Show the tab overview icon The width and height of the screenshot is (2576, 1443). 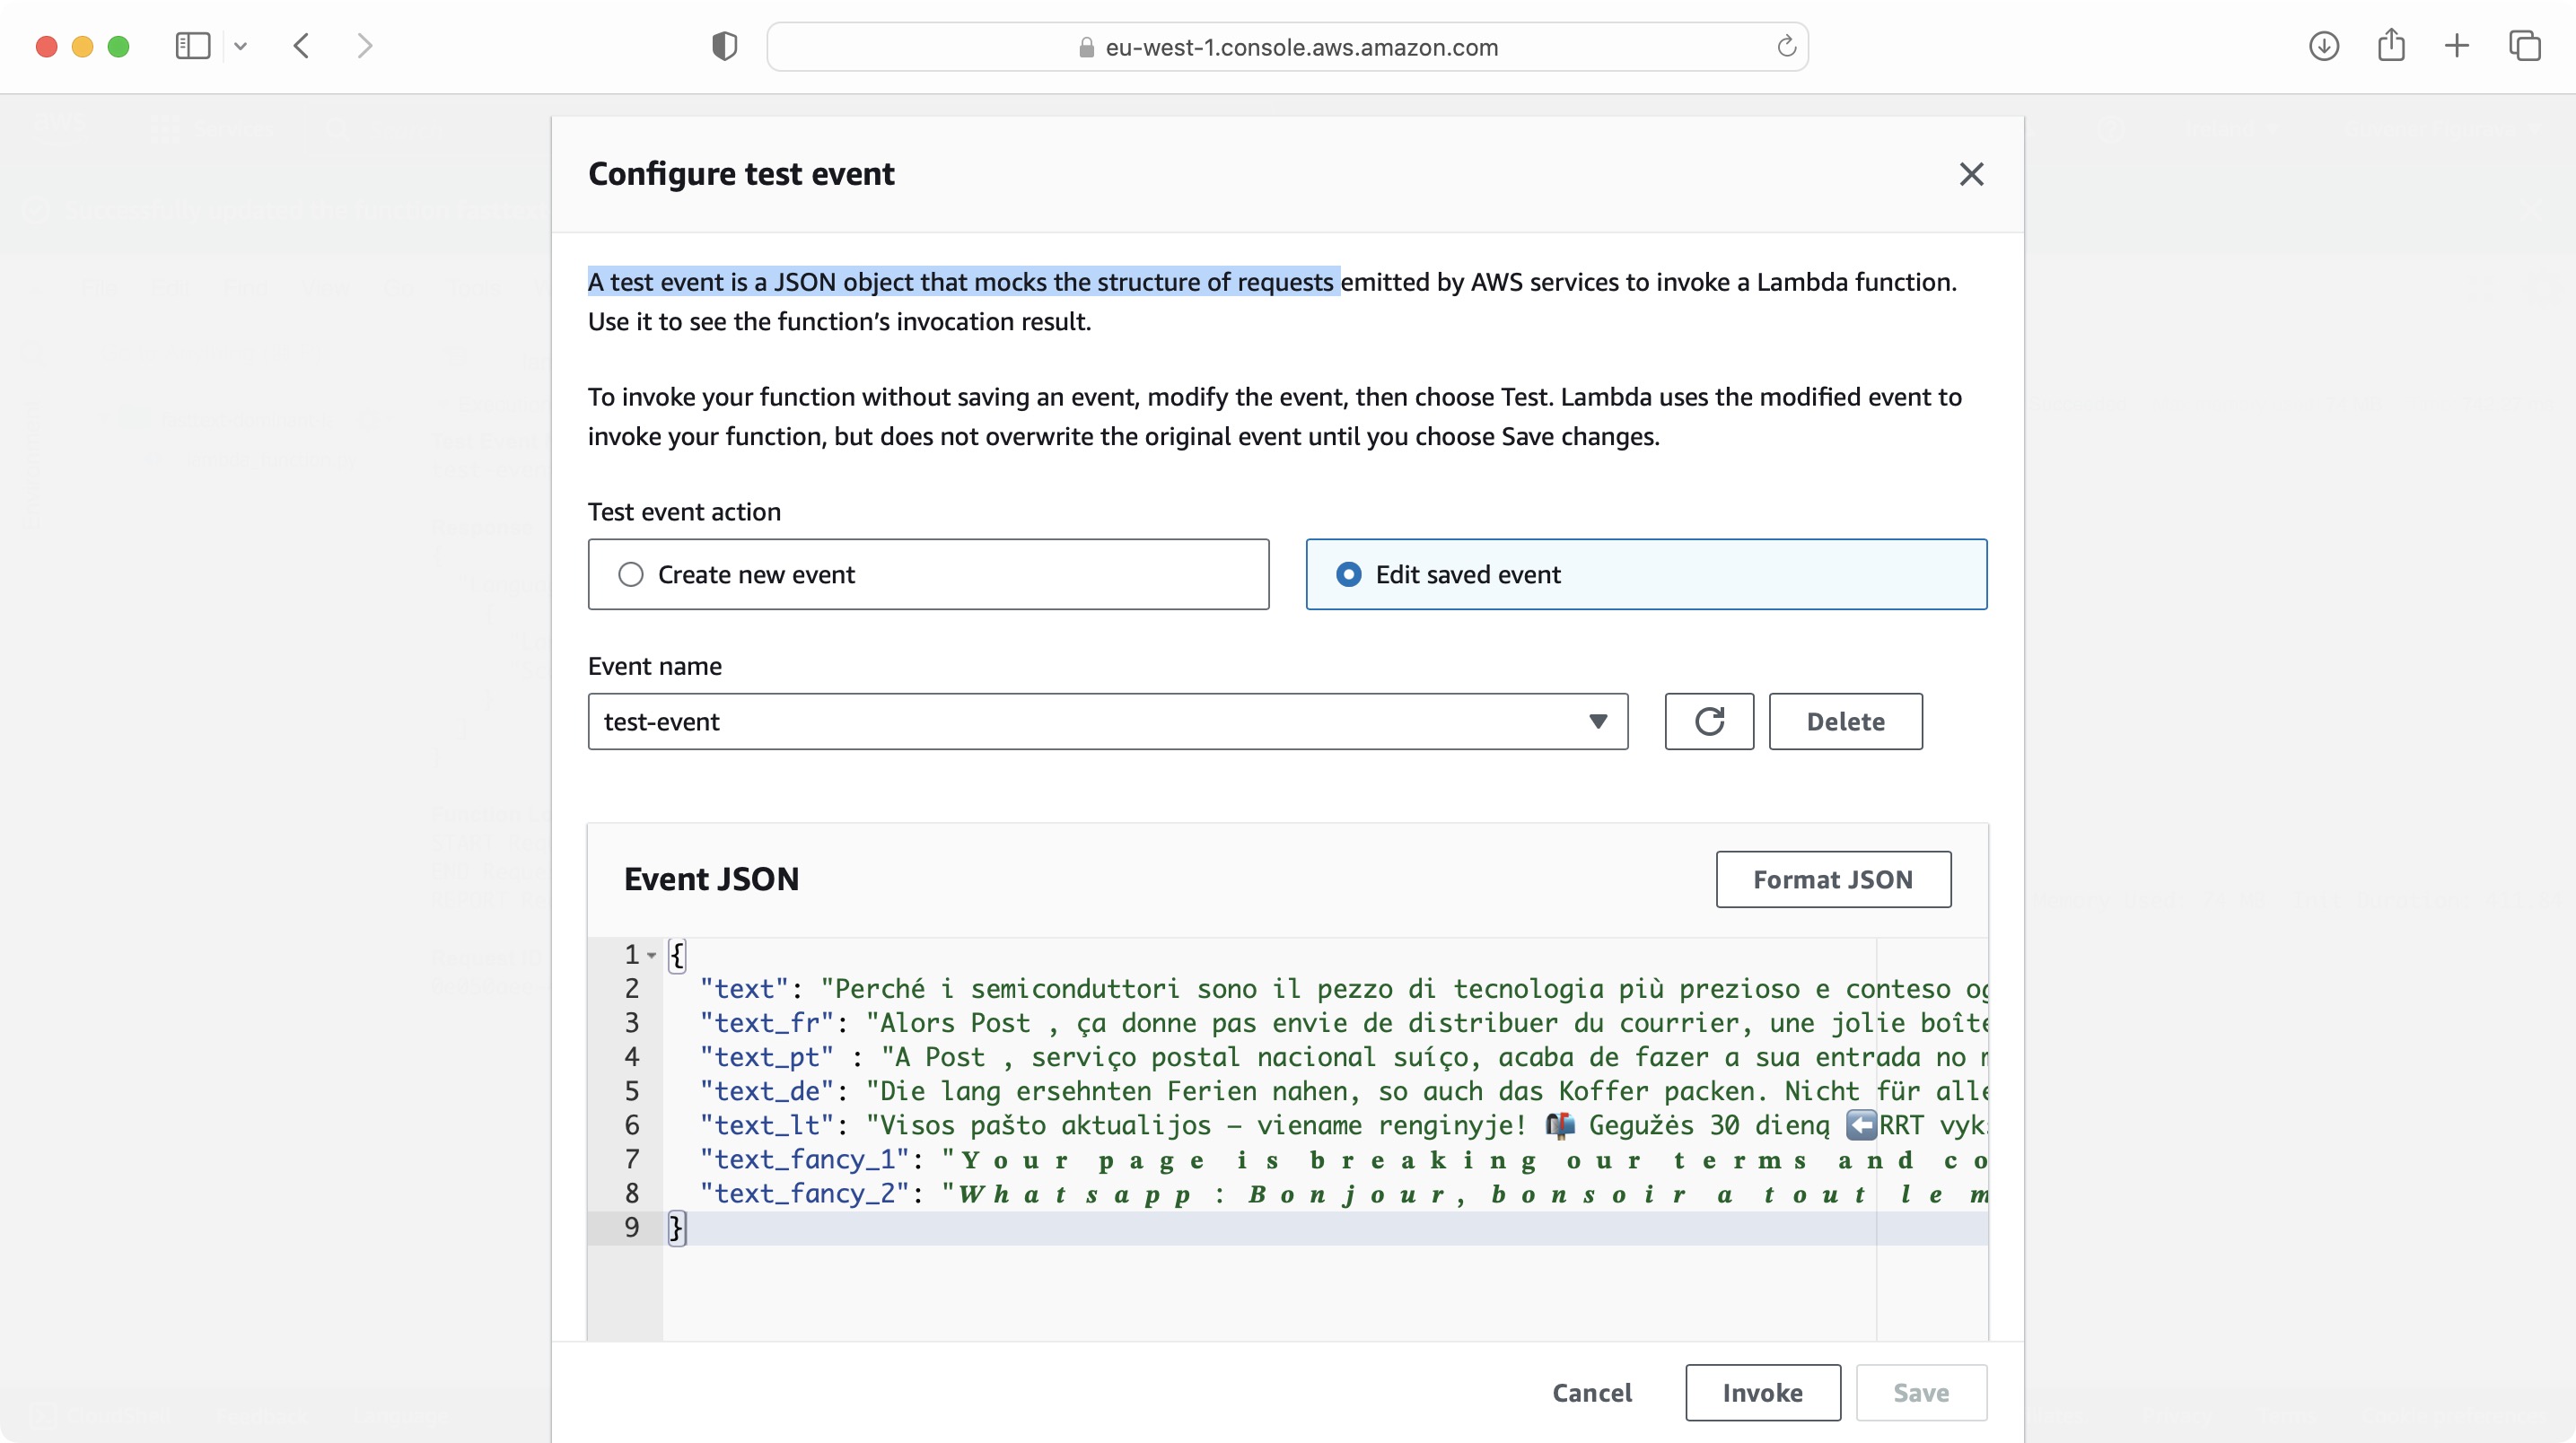pyautogui.click(x=2523, y=46)
